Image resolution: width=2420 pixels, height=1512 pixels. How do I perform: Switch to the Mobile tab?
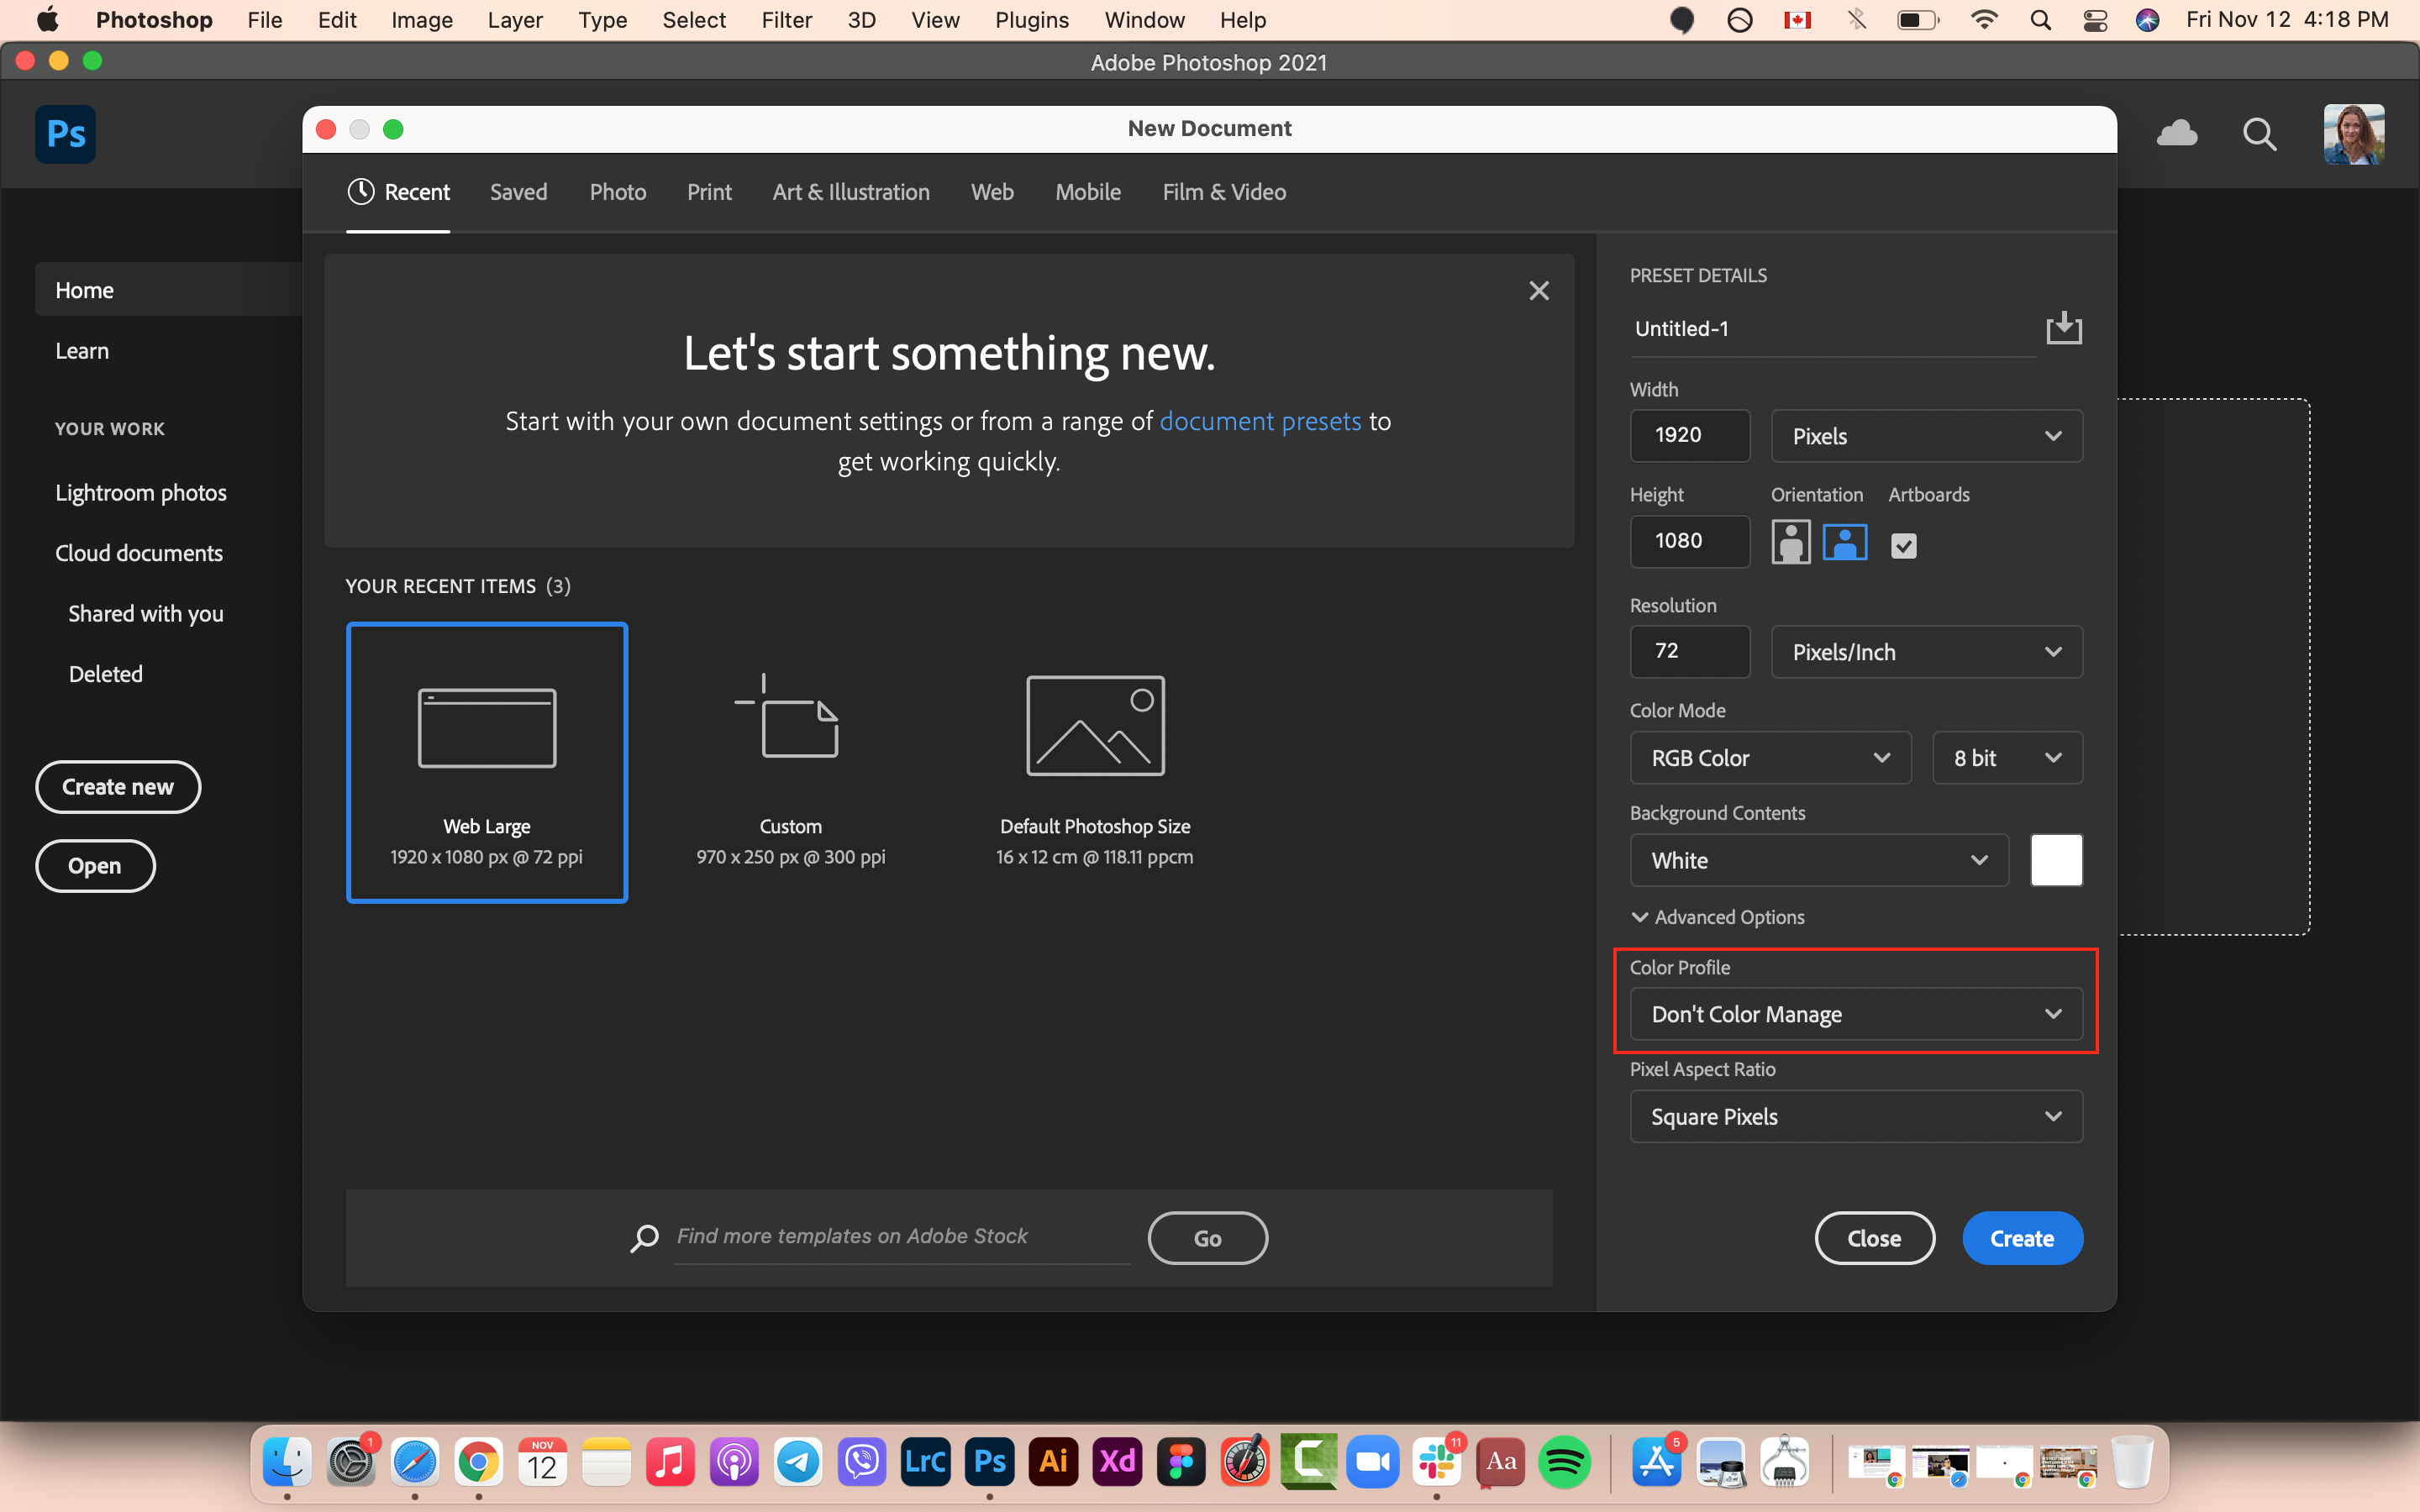1088,192
